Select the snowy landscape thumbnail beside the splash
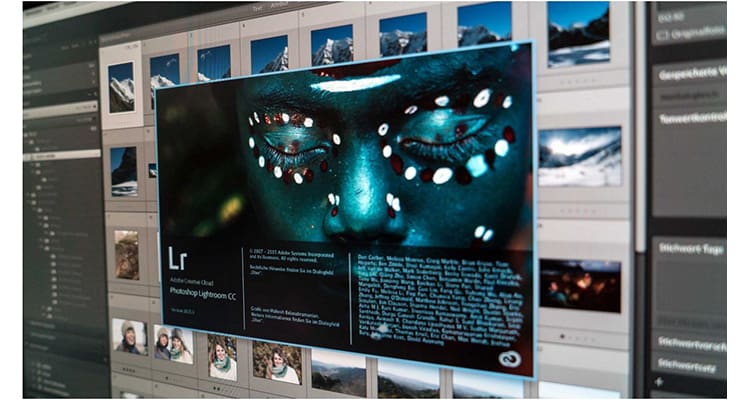 [x=580, y=155]
